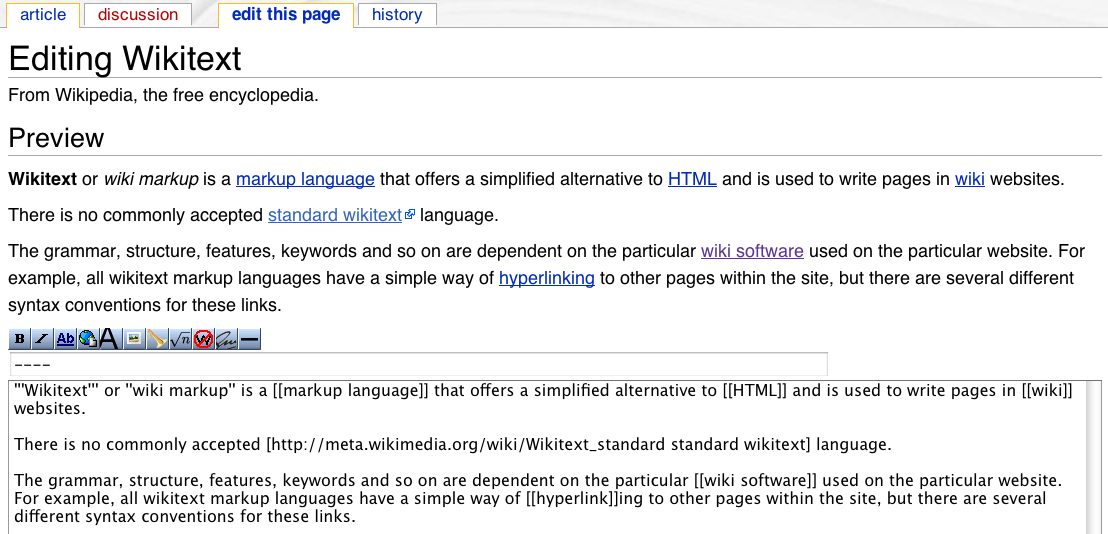Open the external link icon beside standard wikitext
The width and height of the screenshot is (1108, 534).
point(410,215)
